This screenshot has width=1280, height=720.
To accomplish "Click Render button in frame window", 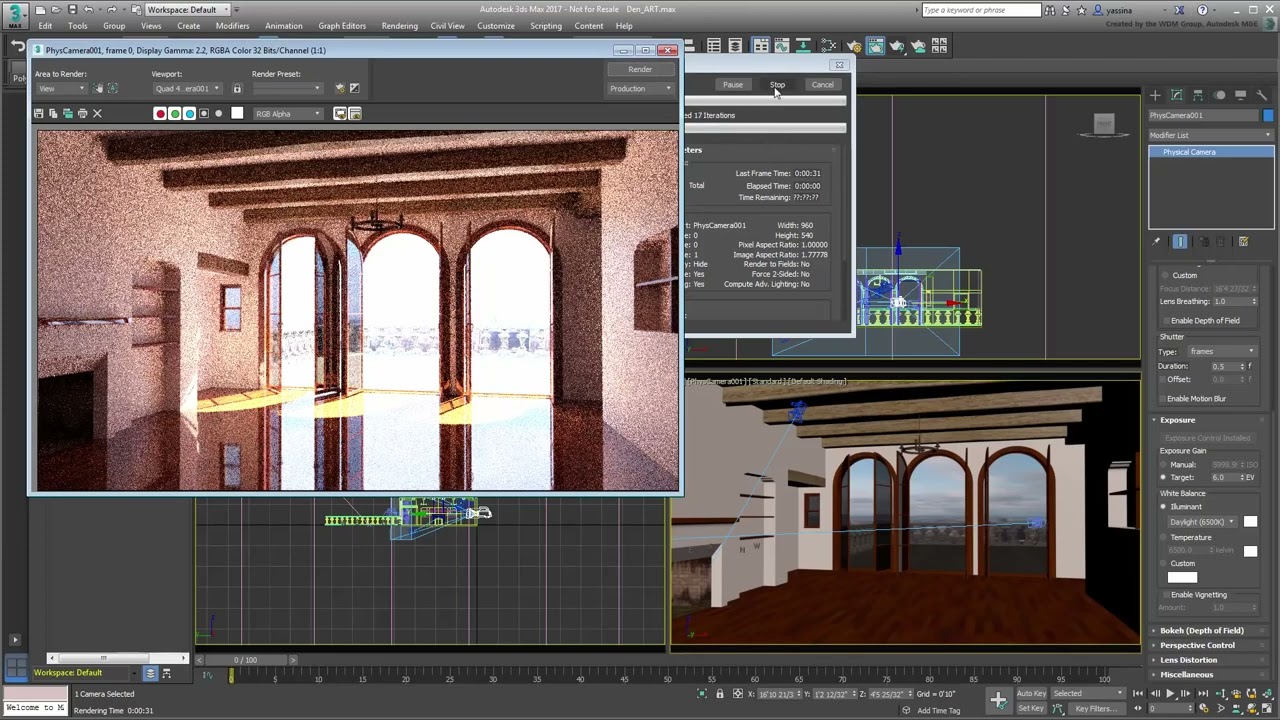I will 640,69.
